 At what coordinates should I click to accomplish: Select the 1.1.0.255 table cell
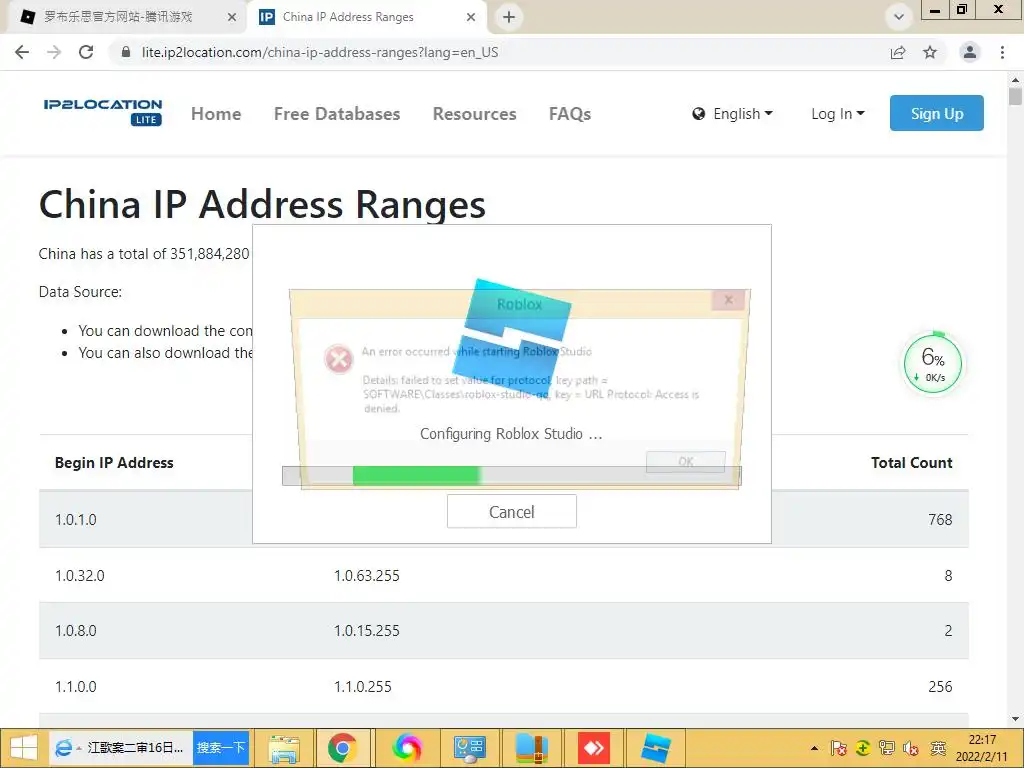click(x=362, y=686)
